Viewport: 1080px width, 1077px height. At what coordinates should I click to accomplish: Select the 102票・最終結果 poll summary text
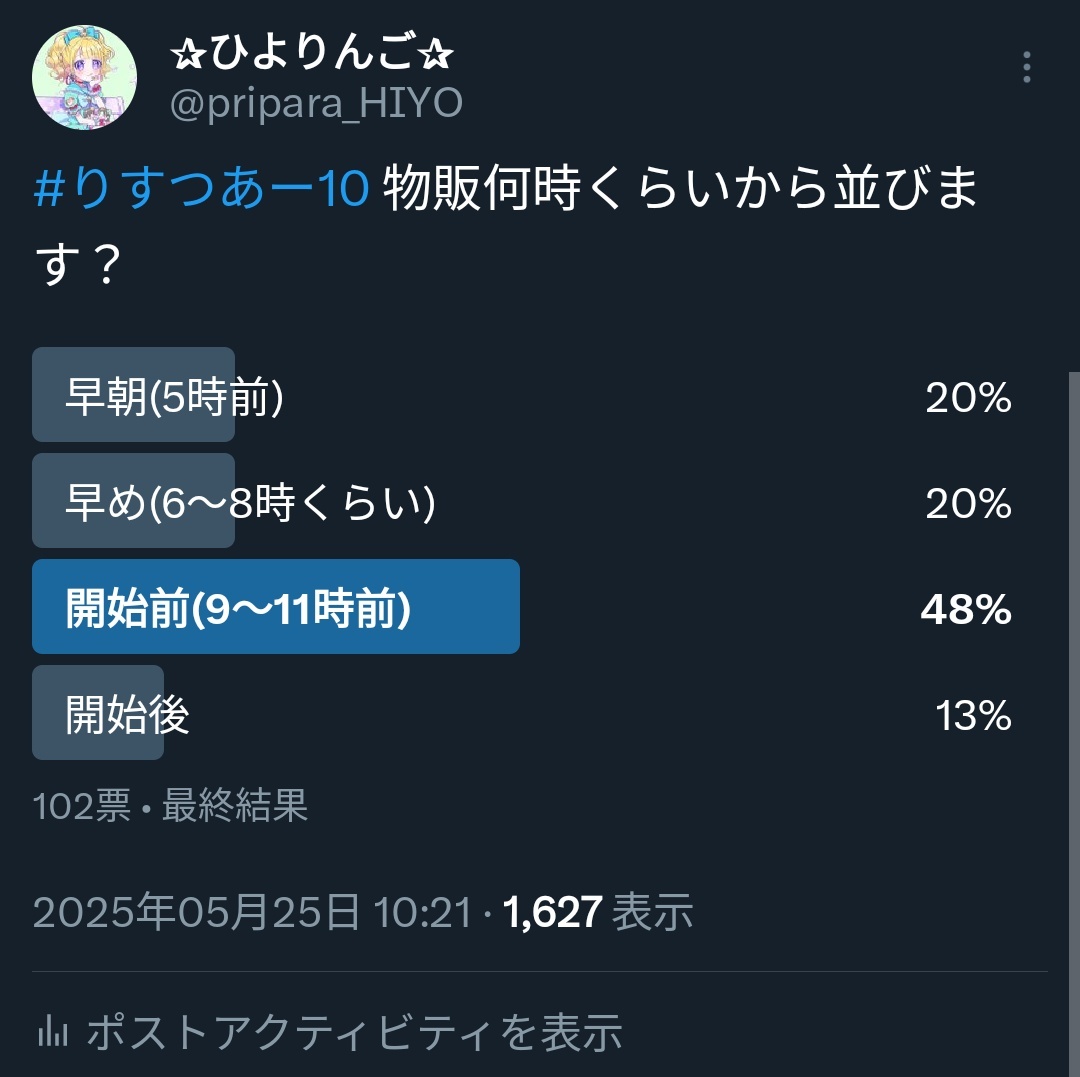(x=170, y=804)
